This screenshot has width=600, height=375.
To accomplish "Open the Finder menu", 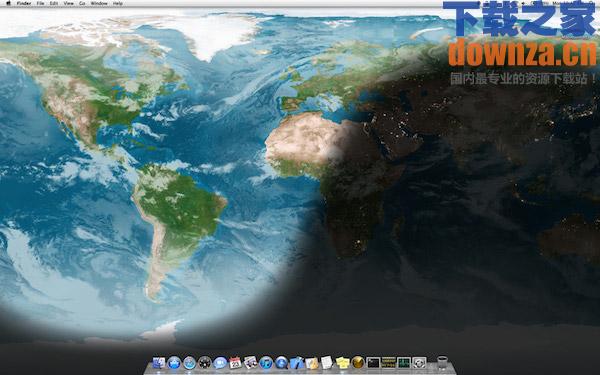I will pos(24,3).
